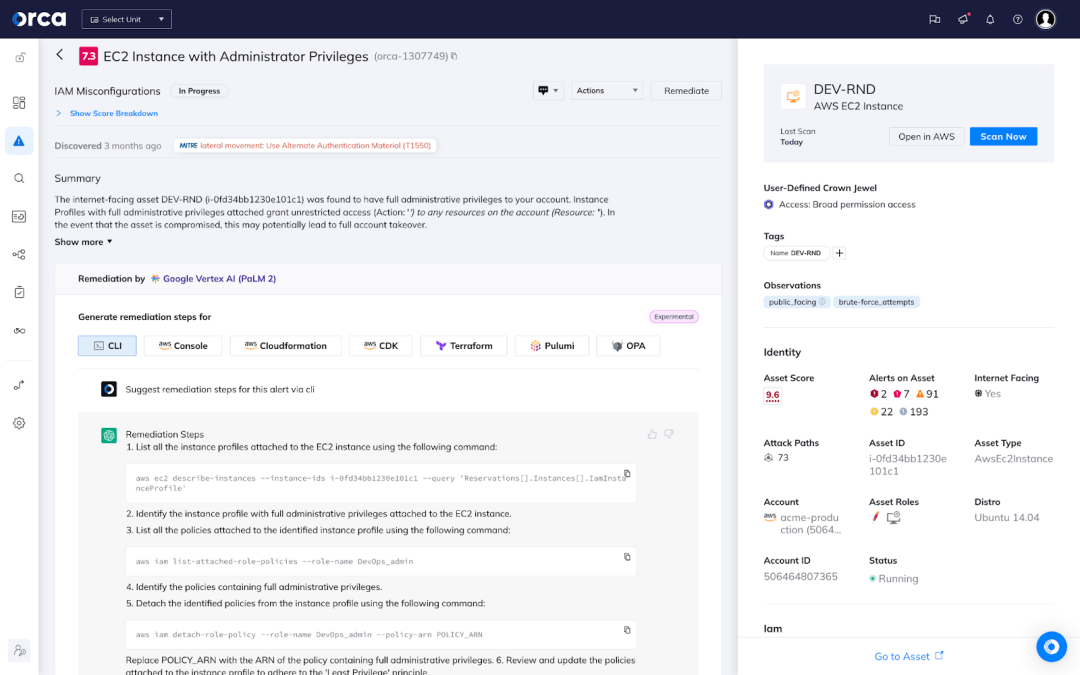Open the comment dropdown button
Viewport: 1080px width, 675px height.
coord(548,90)
